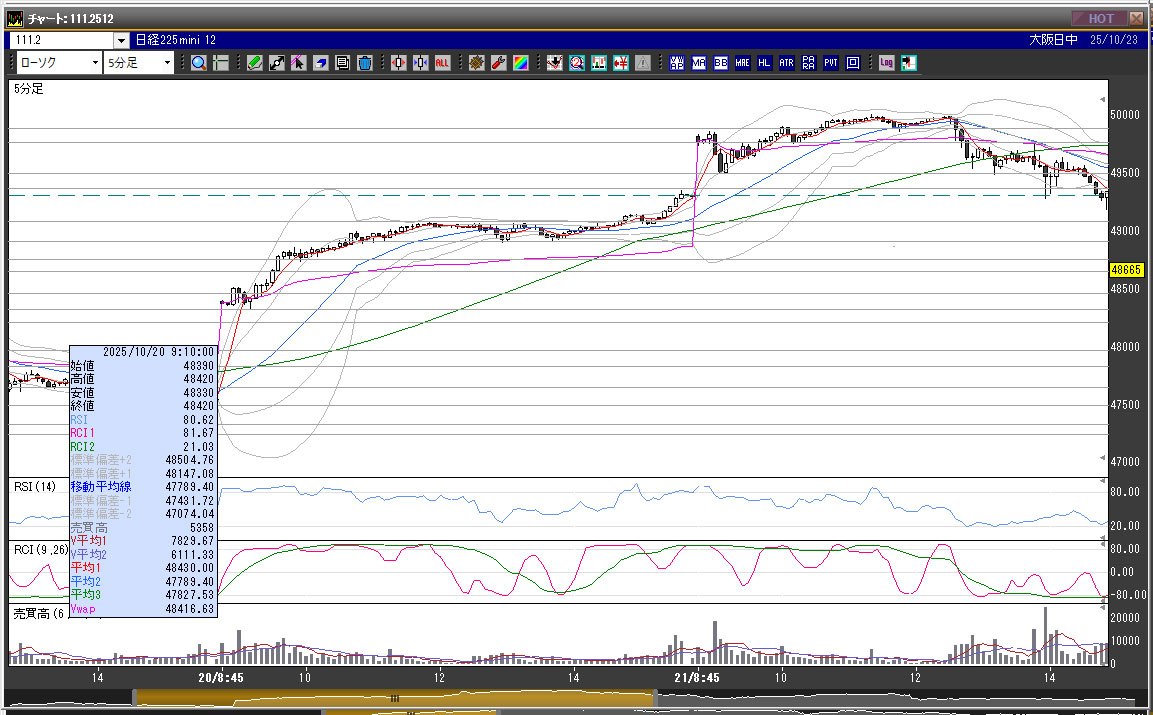1153x715 pixels.
Task: Click the yellow 48665 current price label
Action: pyautogui.click(x=1126, y=270)
